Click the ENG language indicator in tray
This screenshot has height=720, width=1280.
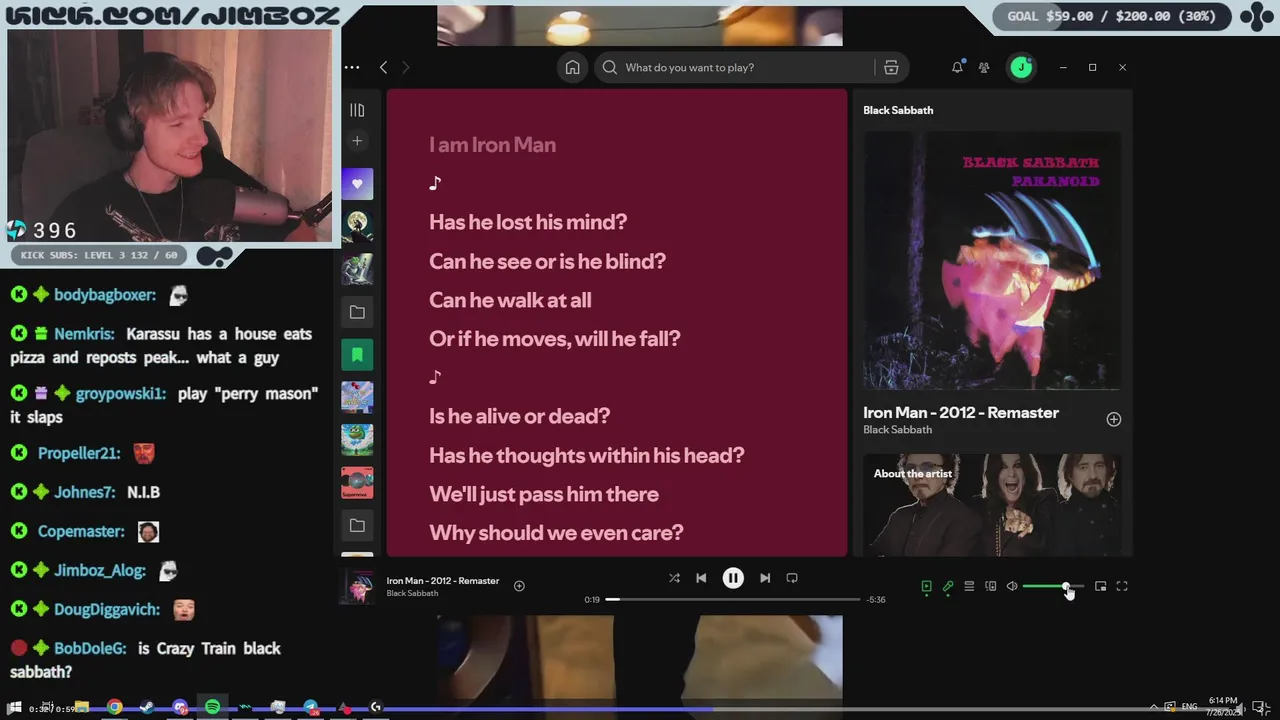tap(1190, 707)
